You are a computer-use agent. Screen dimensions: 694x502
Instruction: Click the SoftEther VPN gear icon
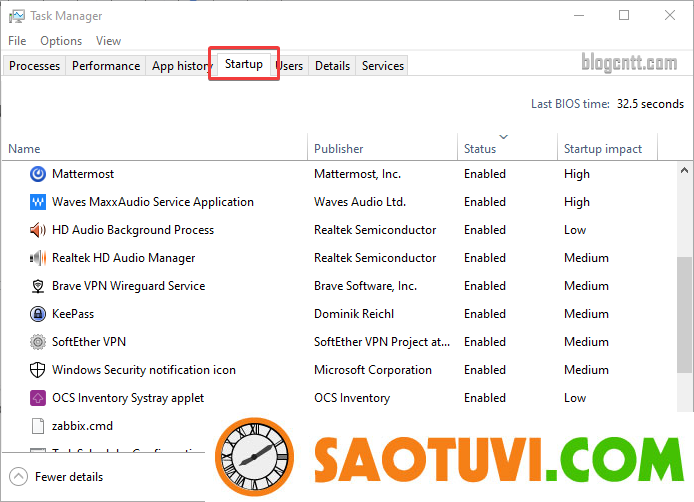point(38,342)
